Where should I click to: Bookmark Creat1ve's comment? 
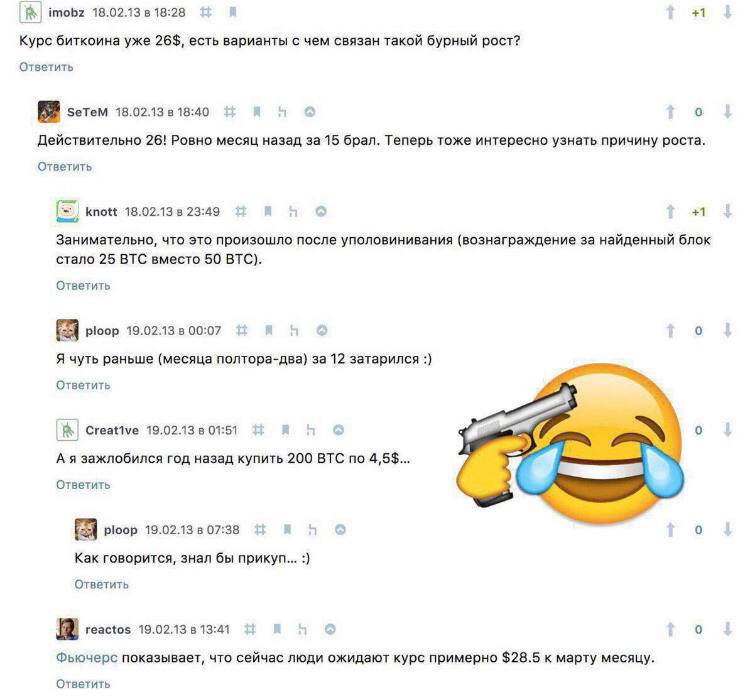[x=285, y=430]
